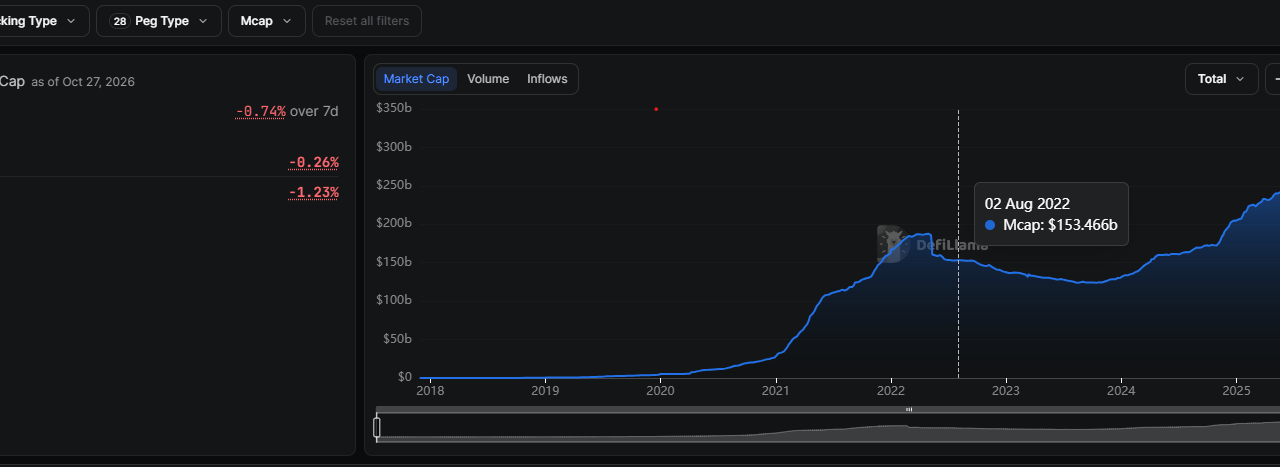Screen dimensions: 1280x467
Task: Switch to the Market Cap chart tab
Action: click(417, 79)
